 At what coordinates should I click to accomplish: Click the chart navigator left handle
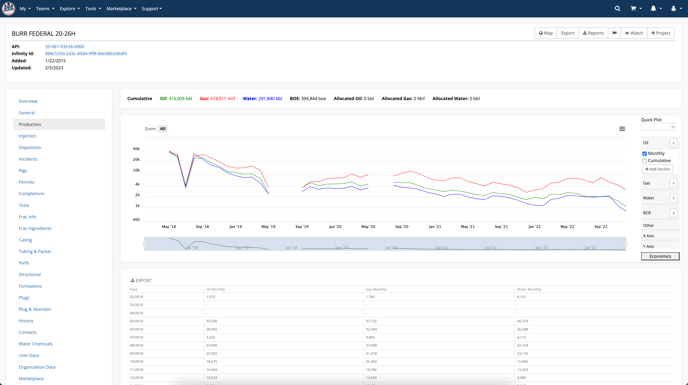[144, 244]
